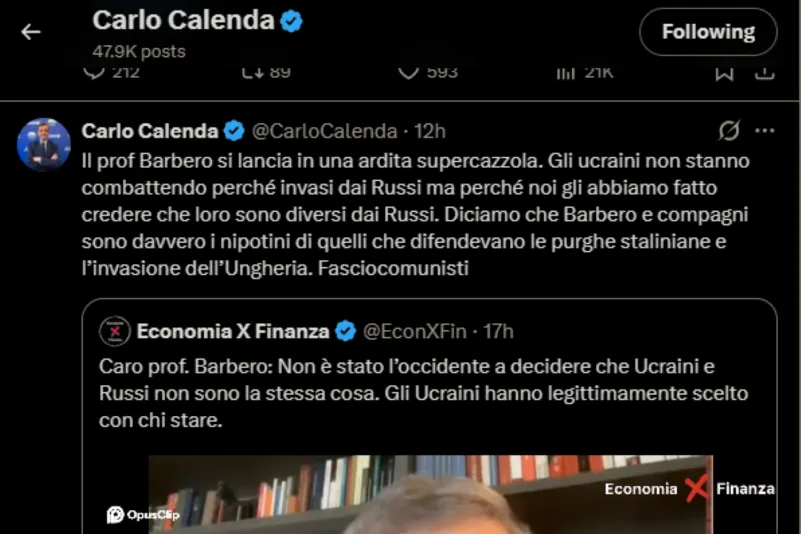The image size is (801, 534).
Task: Open the tweet's 12h timestamp link
Action: [x=430, y=131]
